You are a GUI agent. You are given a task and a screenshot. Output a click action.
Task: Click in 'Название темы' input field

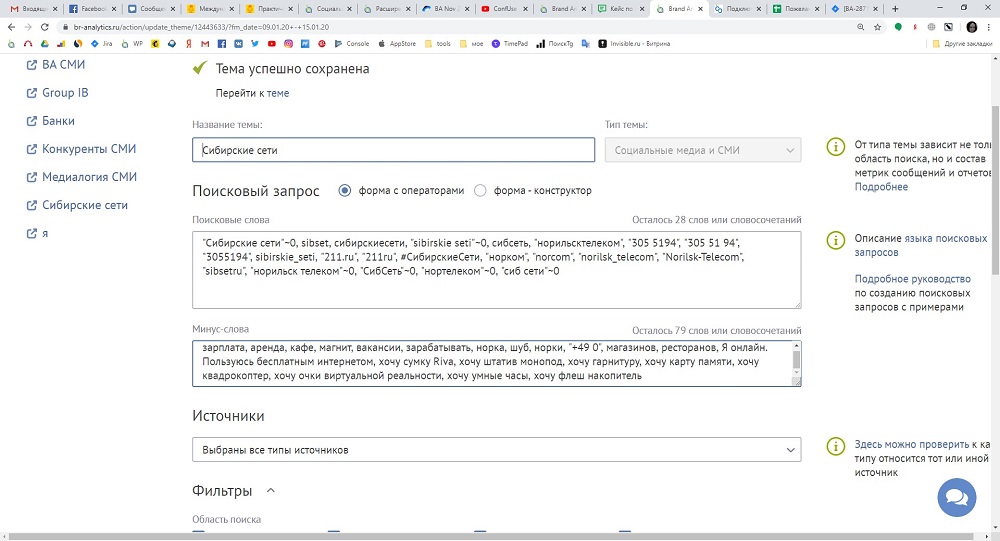coord(393,150)
